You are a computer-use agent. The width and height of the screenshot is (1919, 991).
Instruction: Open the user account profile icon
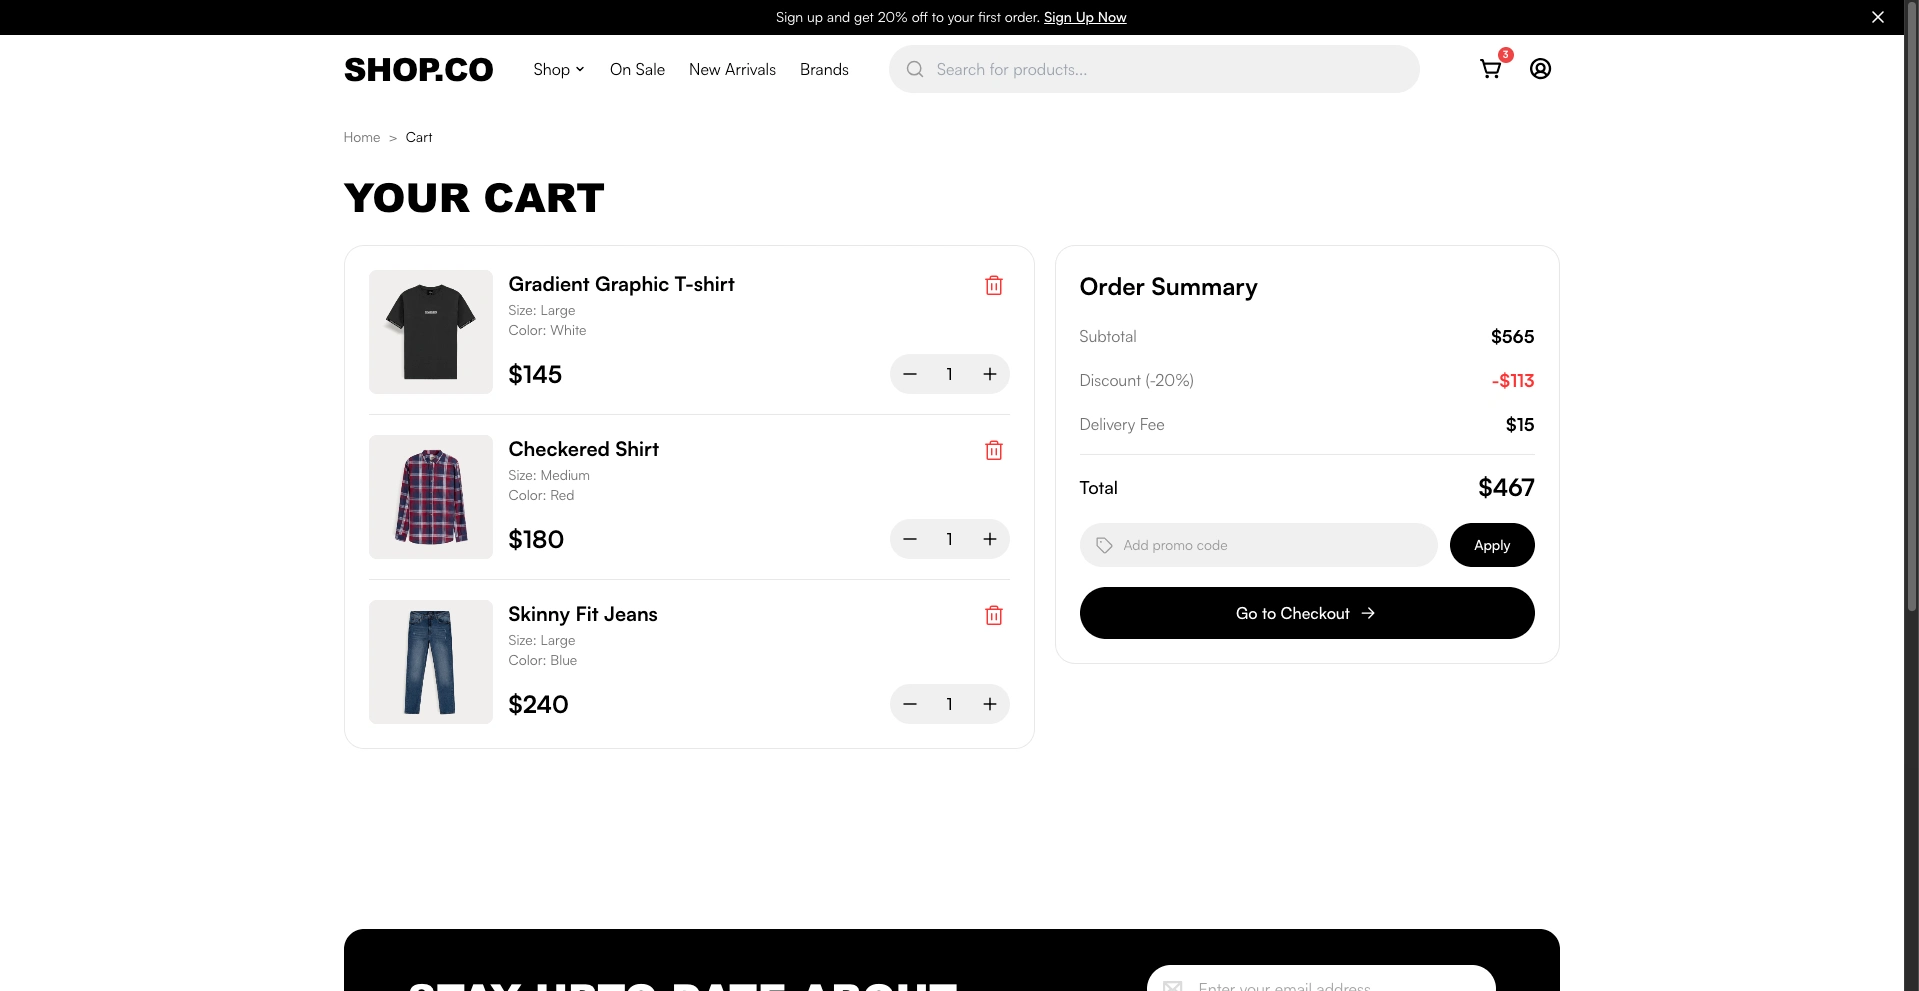tap(1540, 69)
